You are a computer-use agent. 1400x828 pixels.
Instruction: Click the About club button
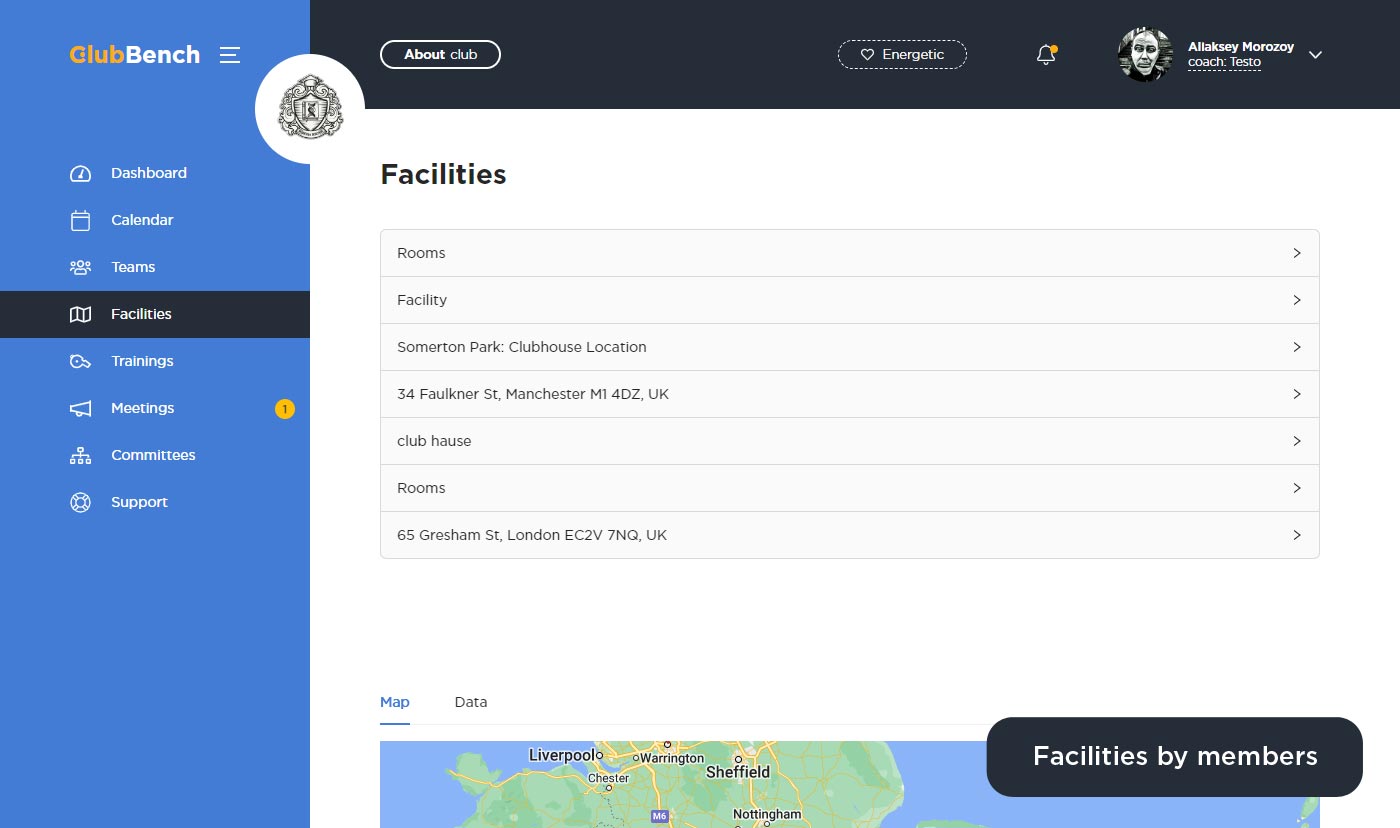click(440, 55)
